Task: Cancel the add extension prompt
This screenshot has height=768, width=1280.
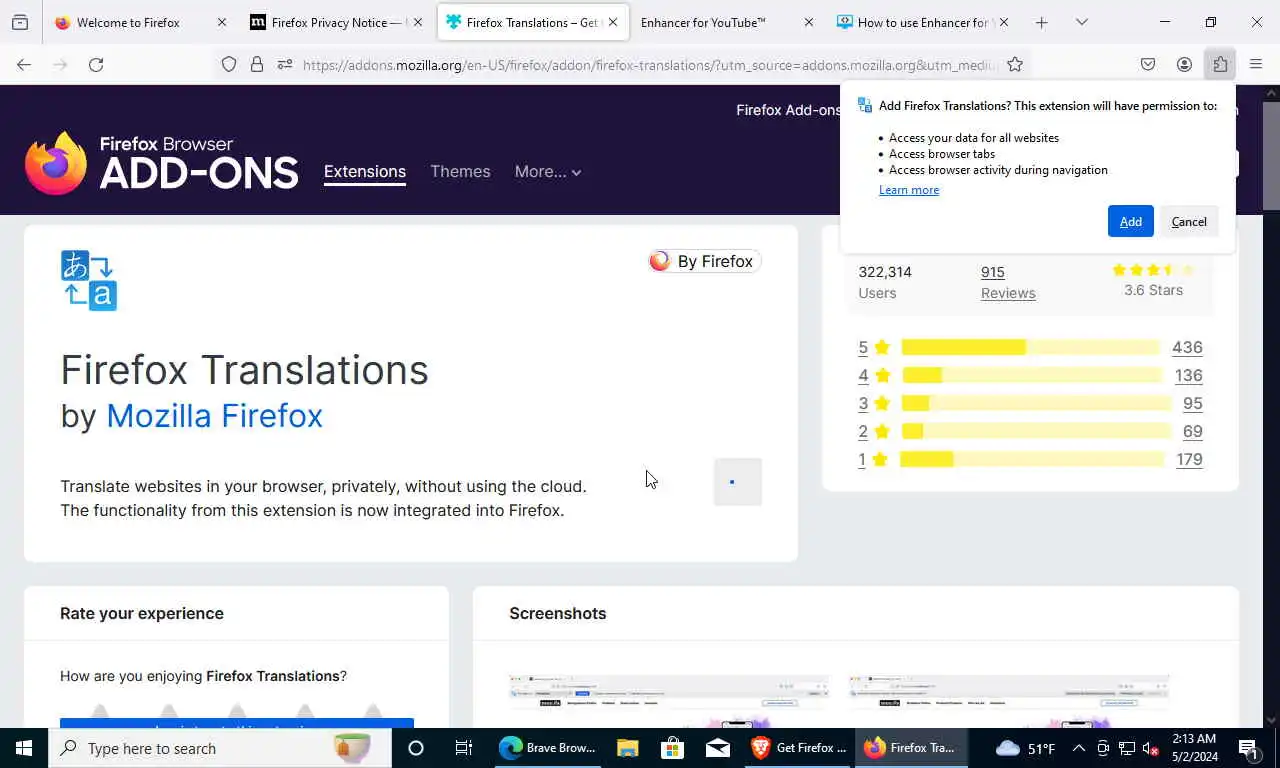Action: coord(1189,221)
